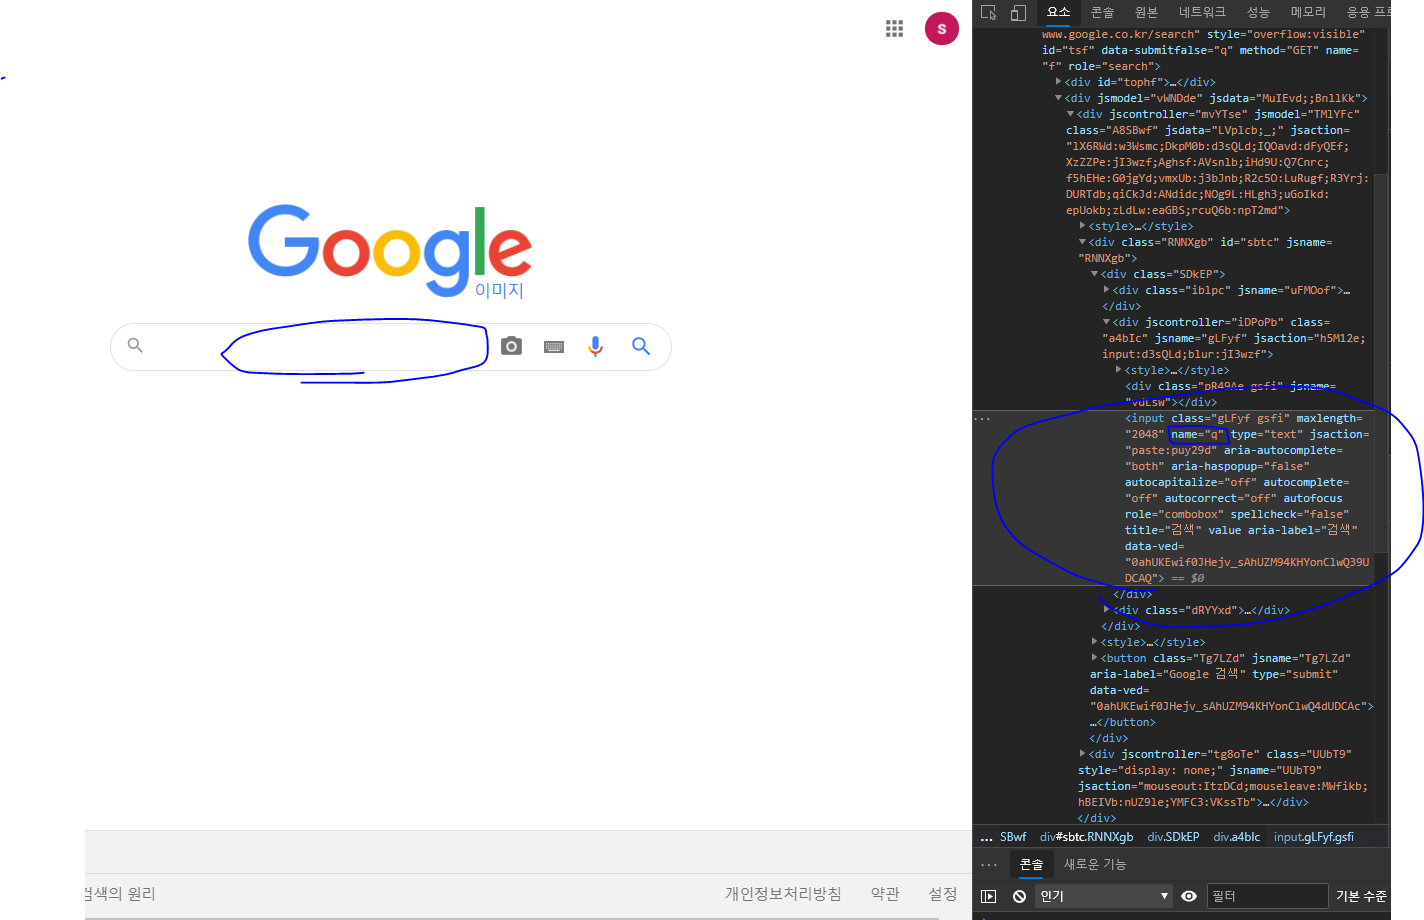This screenshot has width=1424, height=920.
Task: Open the 기본 수준 log level dropdown
Action: tap(1361, 896)
